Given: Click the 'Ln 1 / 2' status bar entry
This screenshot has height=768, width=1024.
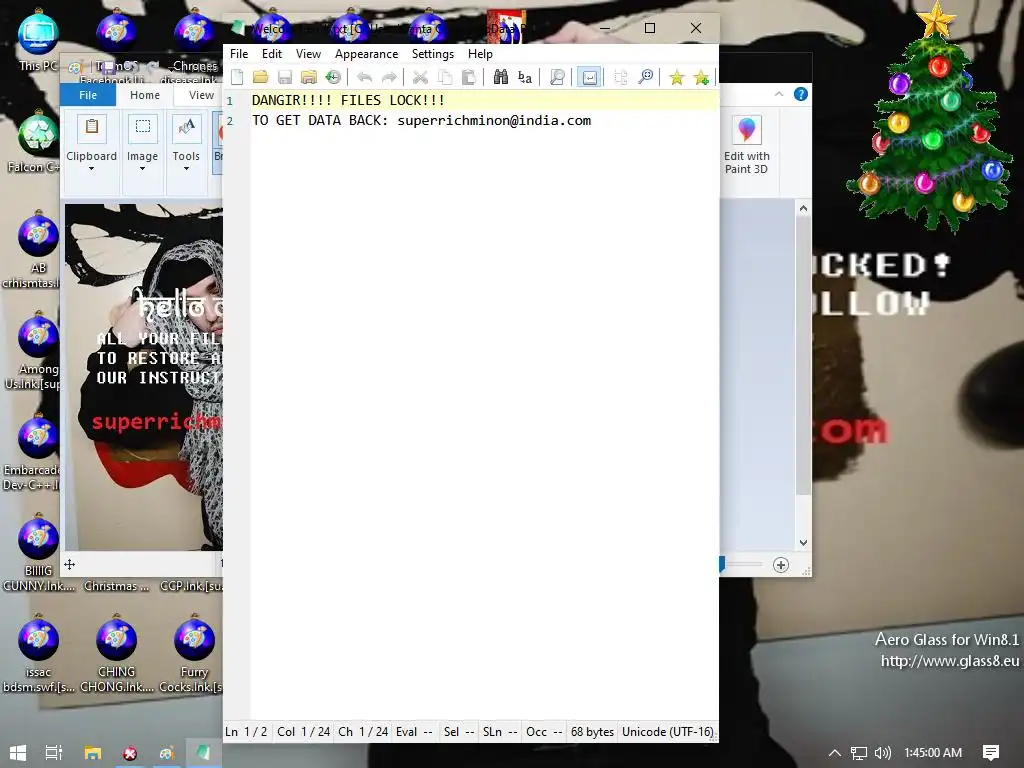Looking at the screenshot, I should tap(246, 731).
